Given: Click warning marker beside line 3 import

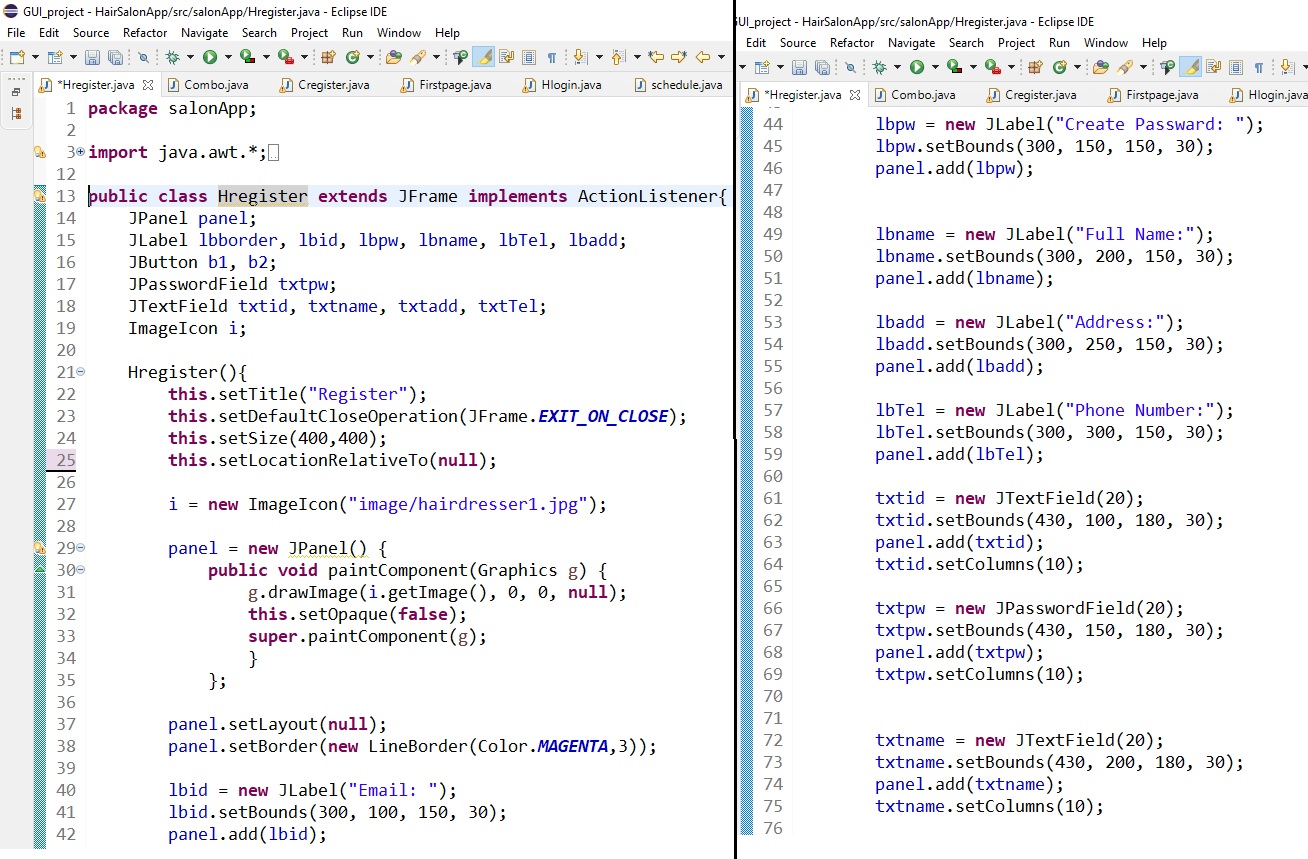Looking at the screenshot, I should pyautogui.click(x=40, y=153).
